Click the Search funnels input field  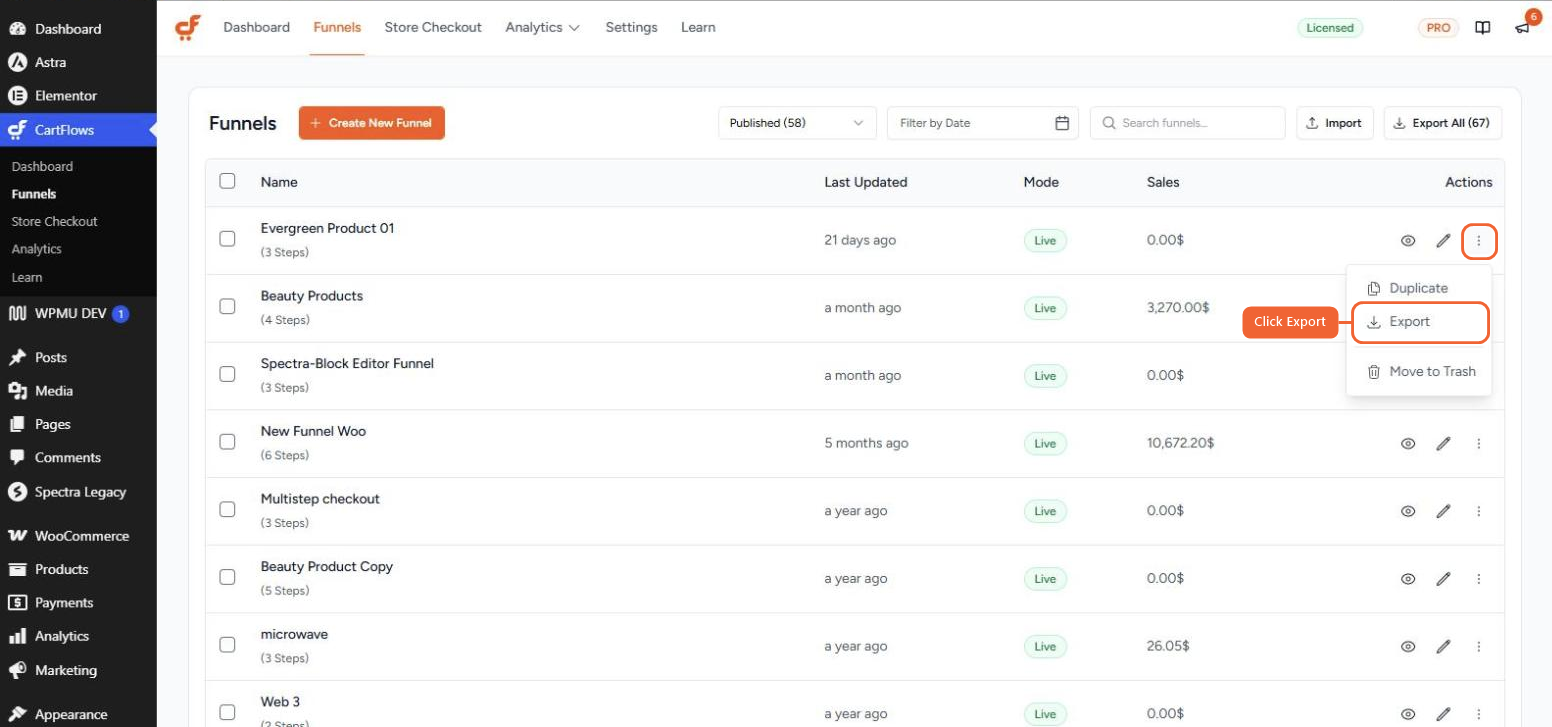click(x=1187, y=123)
